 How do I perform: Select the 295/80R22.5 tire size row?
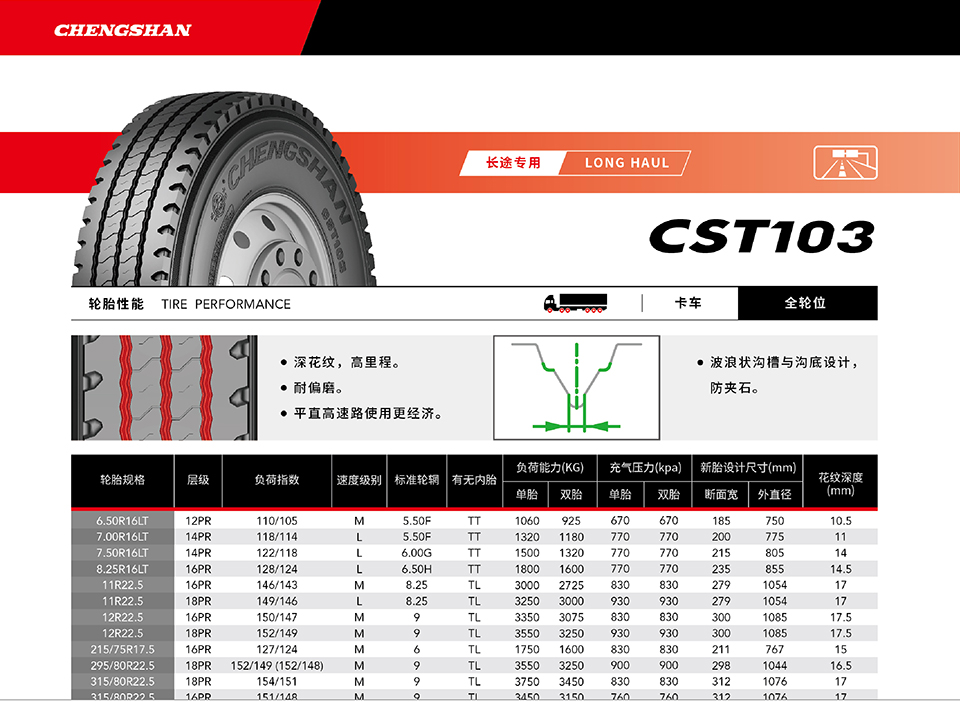pyautogui.click(x=474, y=665)
